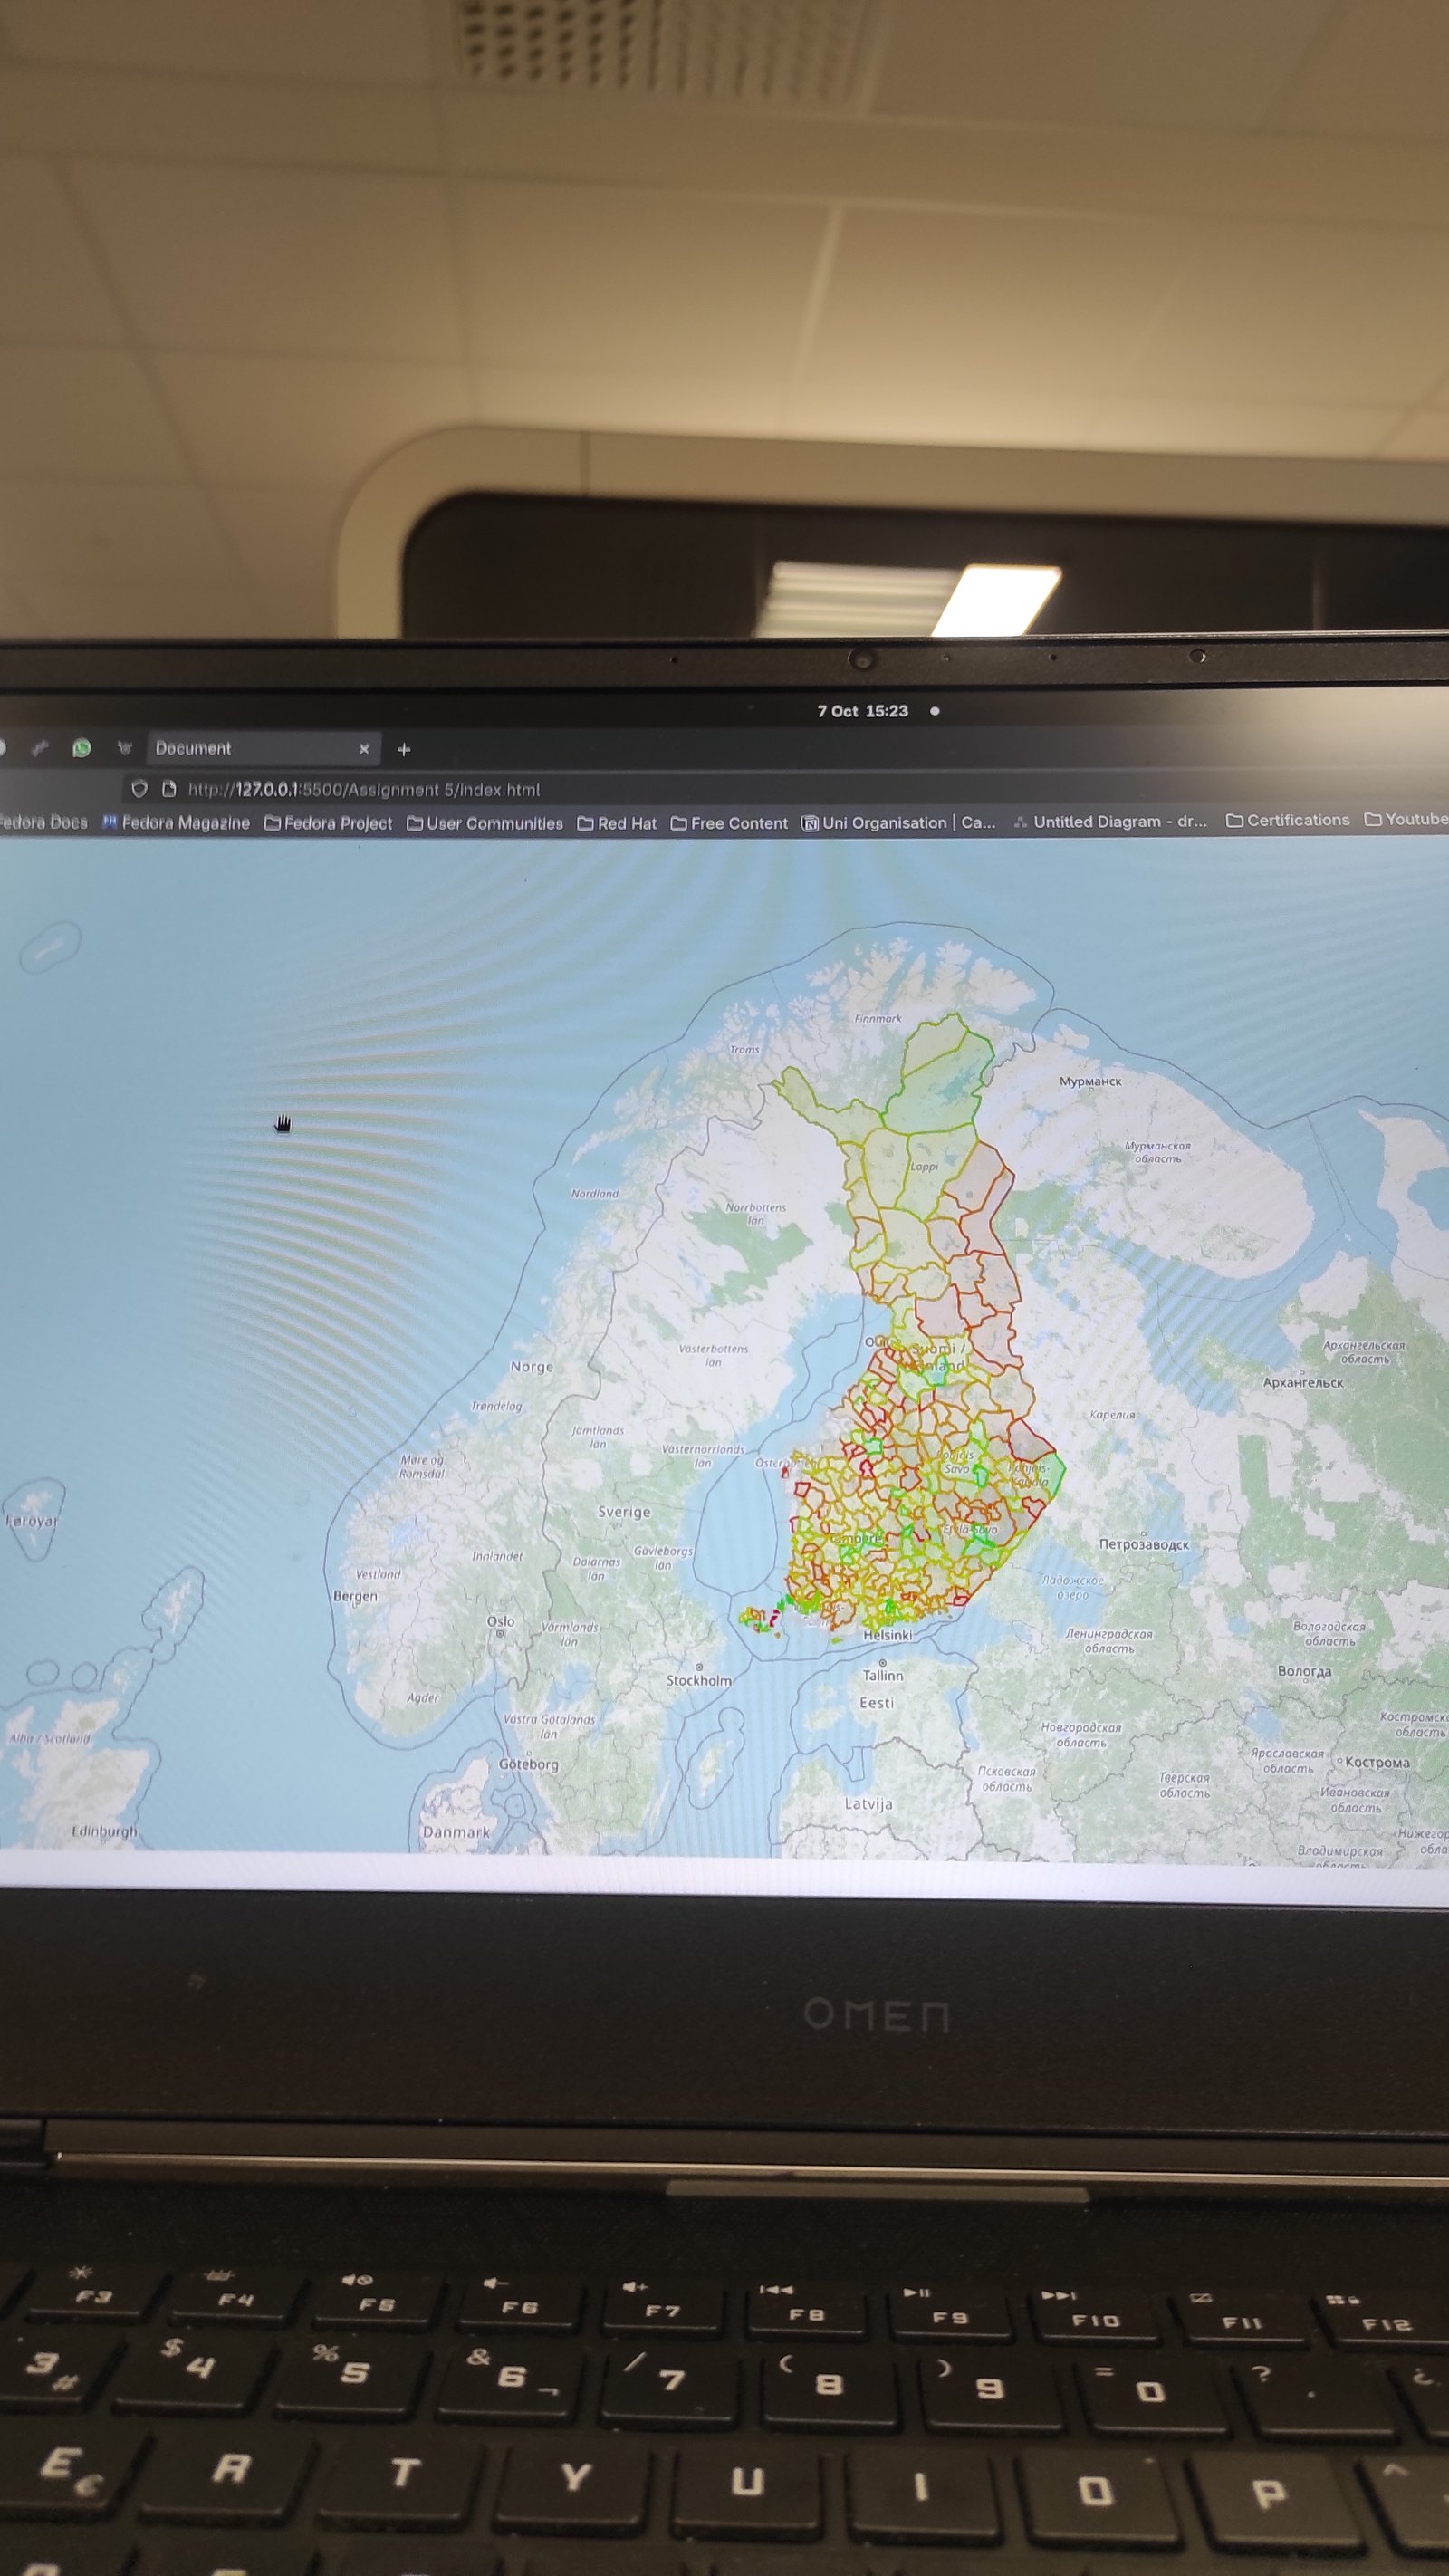Click the Bergen label on the map

pos(355,1596)
